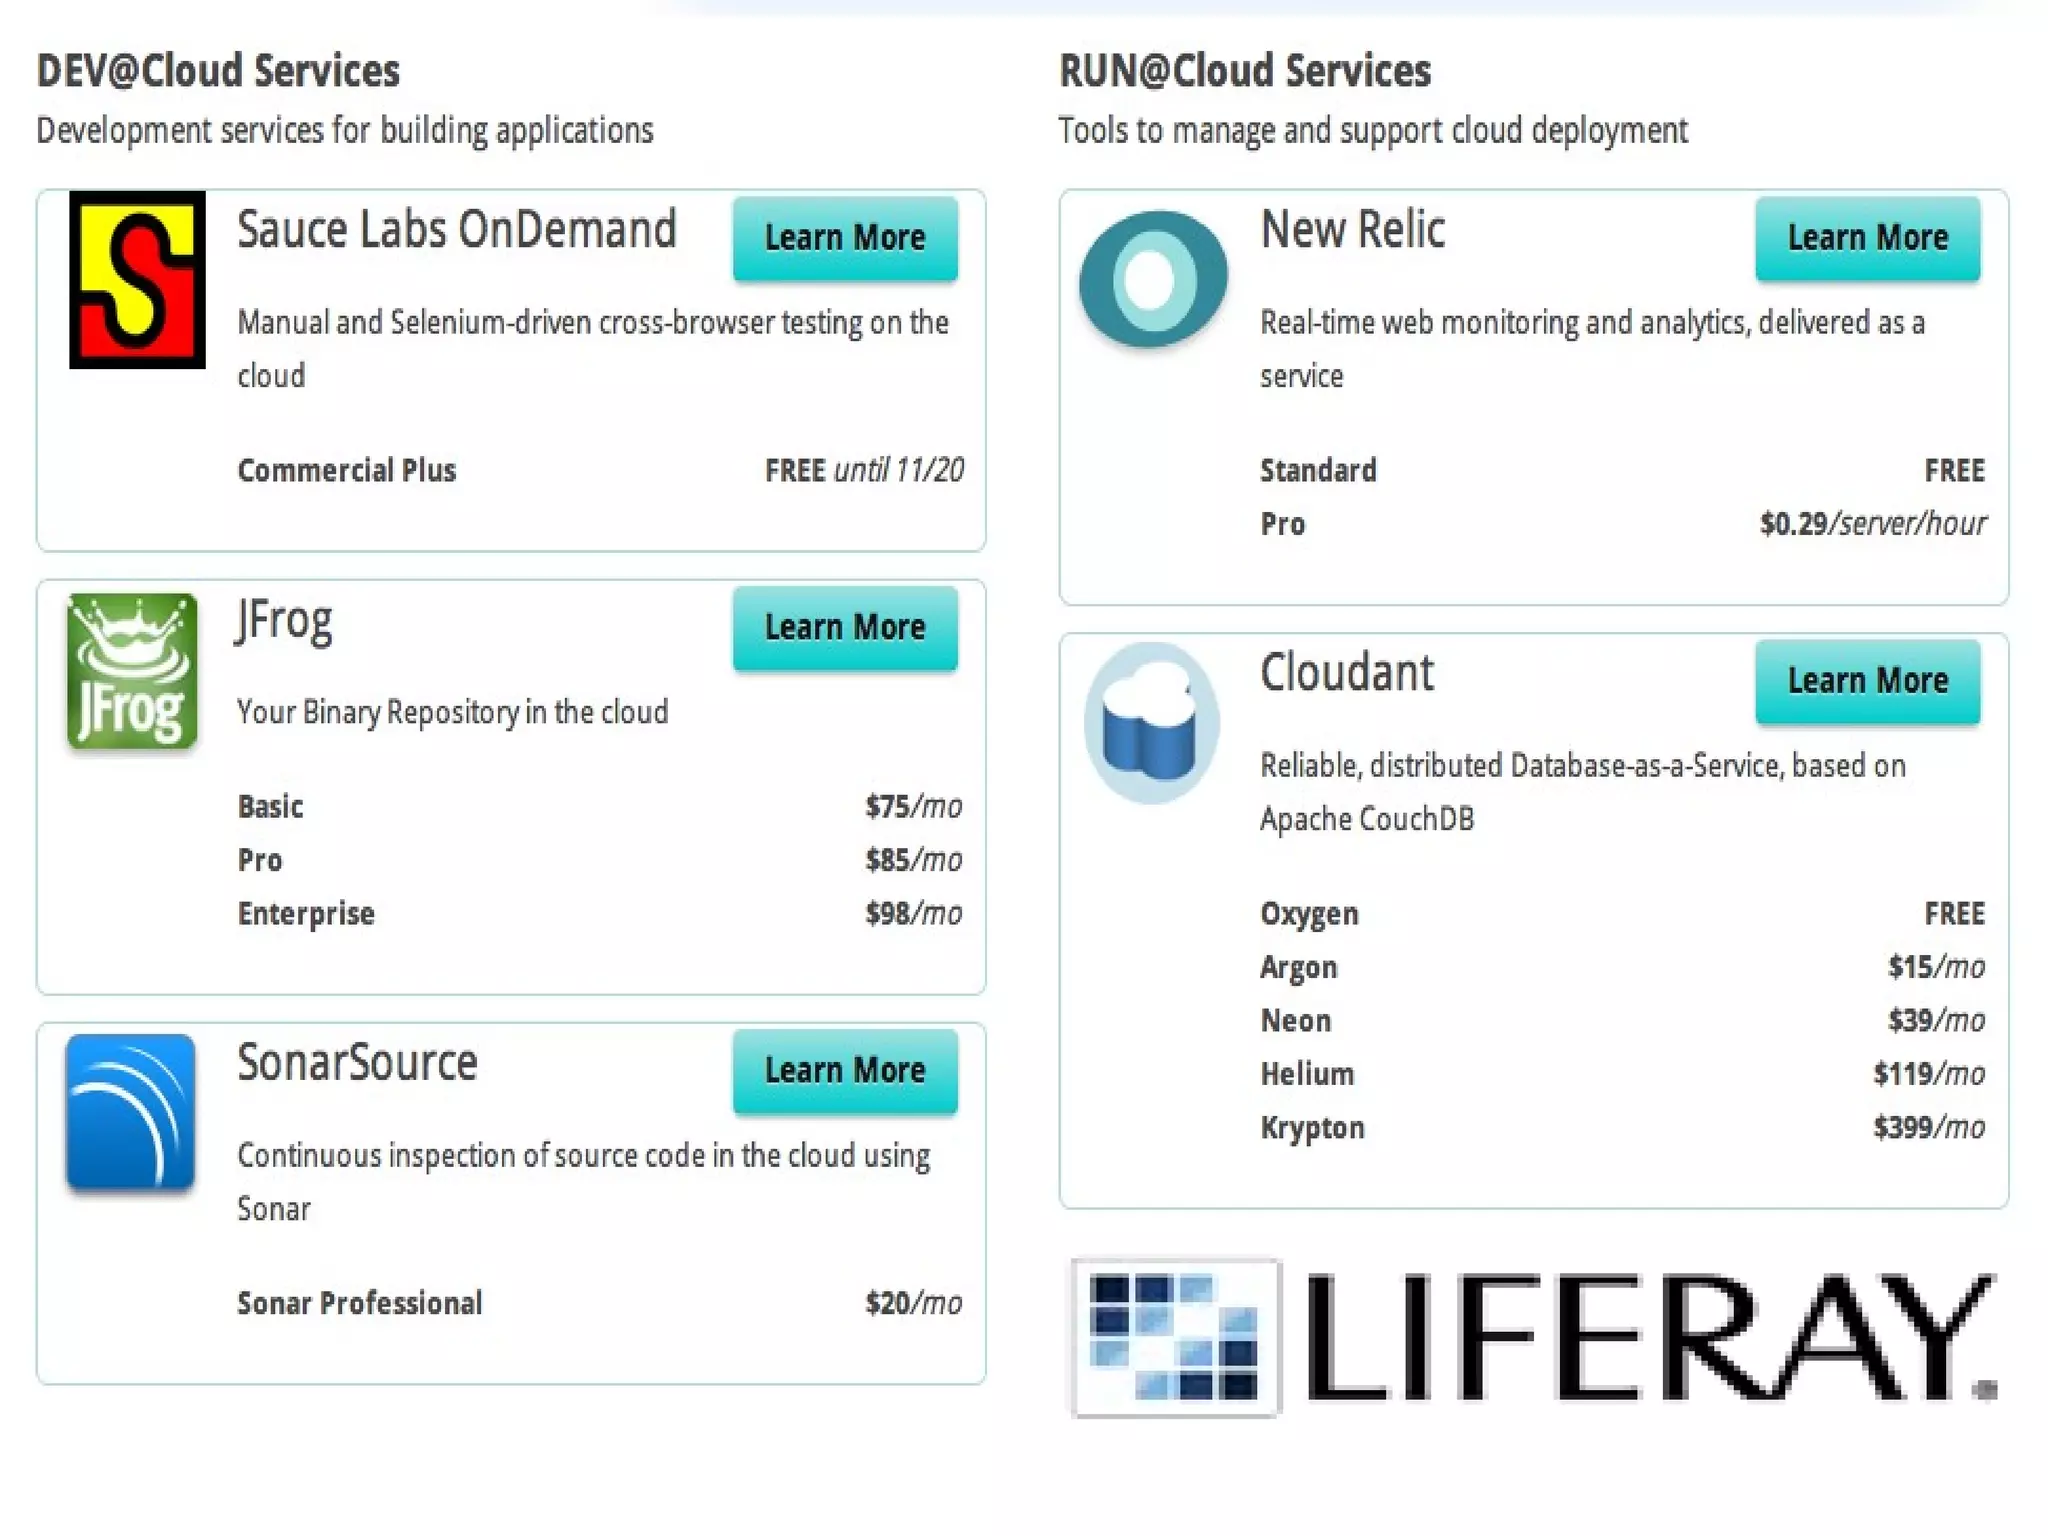Click the Cloudant database cloud logo
This screenshot has width=2048, height=1536.
pyautogui.click(x=1152, y=723)
